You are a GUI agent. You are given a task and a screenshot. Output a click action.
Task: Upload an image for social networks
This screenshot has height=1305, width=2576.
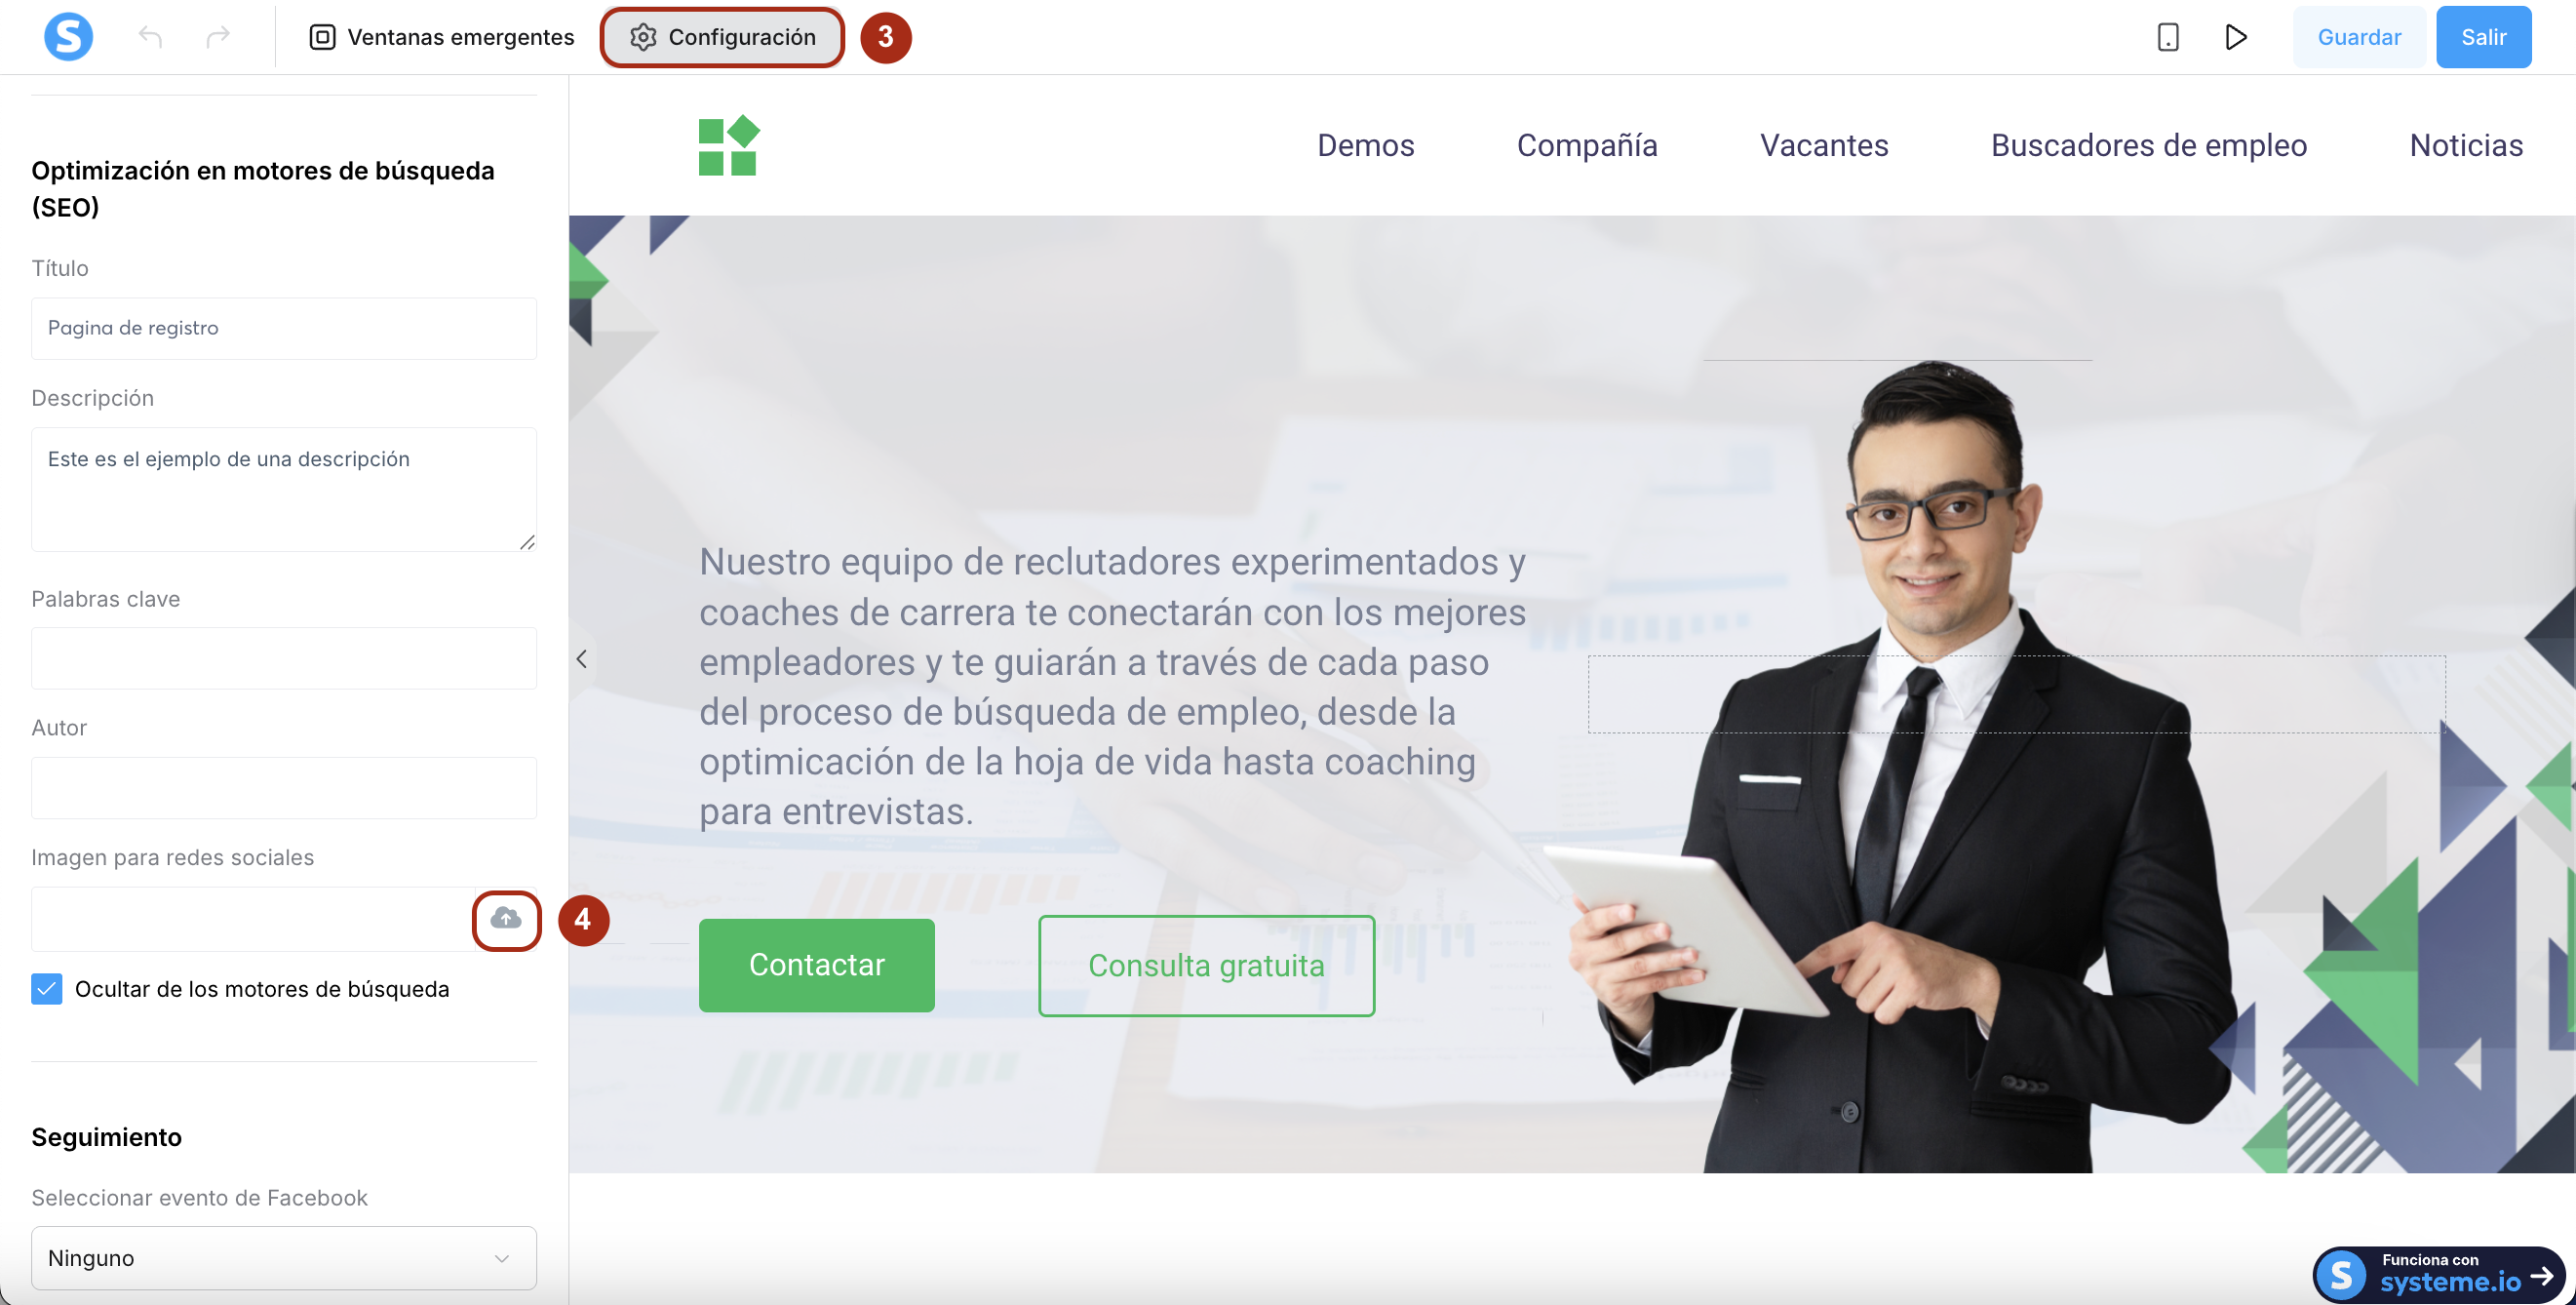tap(506, 918)
